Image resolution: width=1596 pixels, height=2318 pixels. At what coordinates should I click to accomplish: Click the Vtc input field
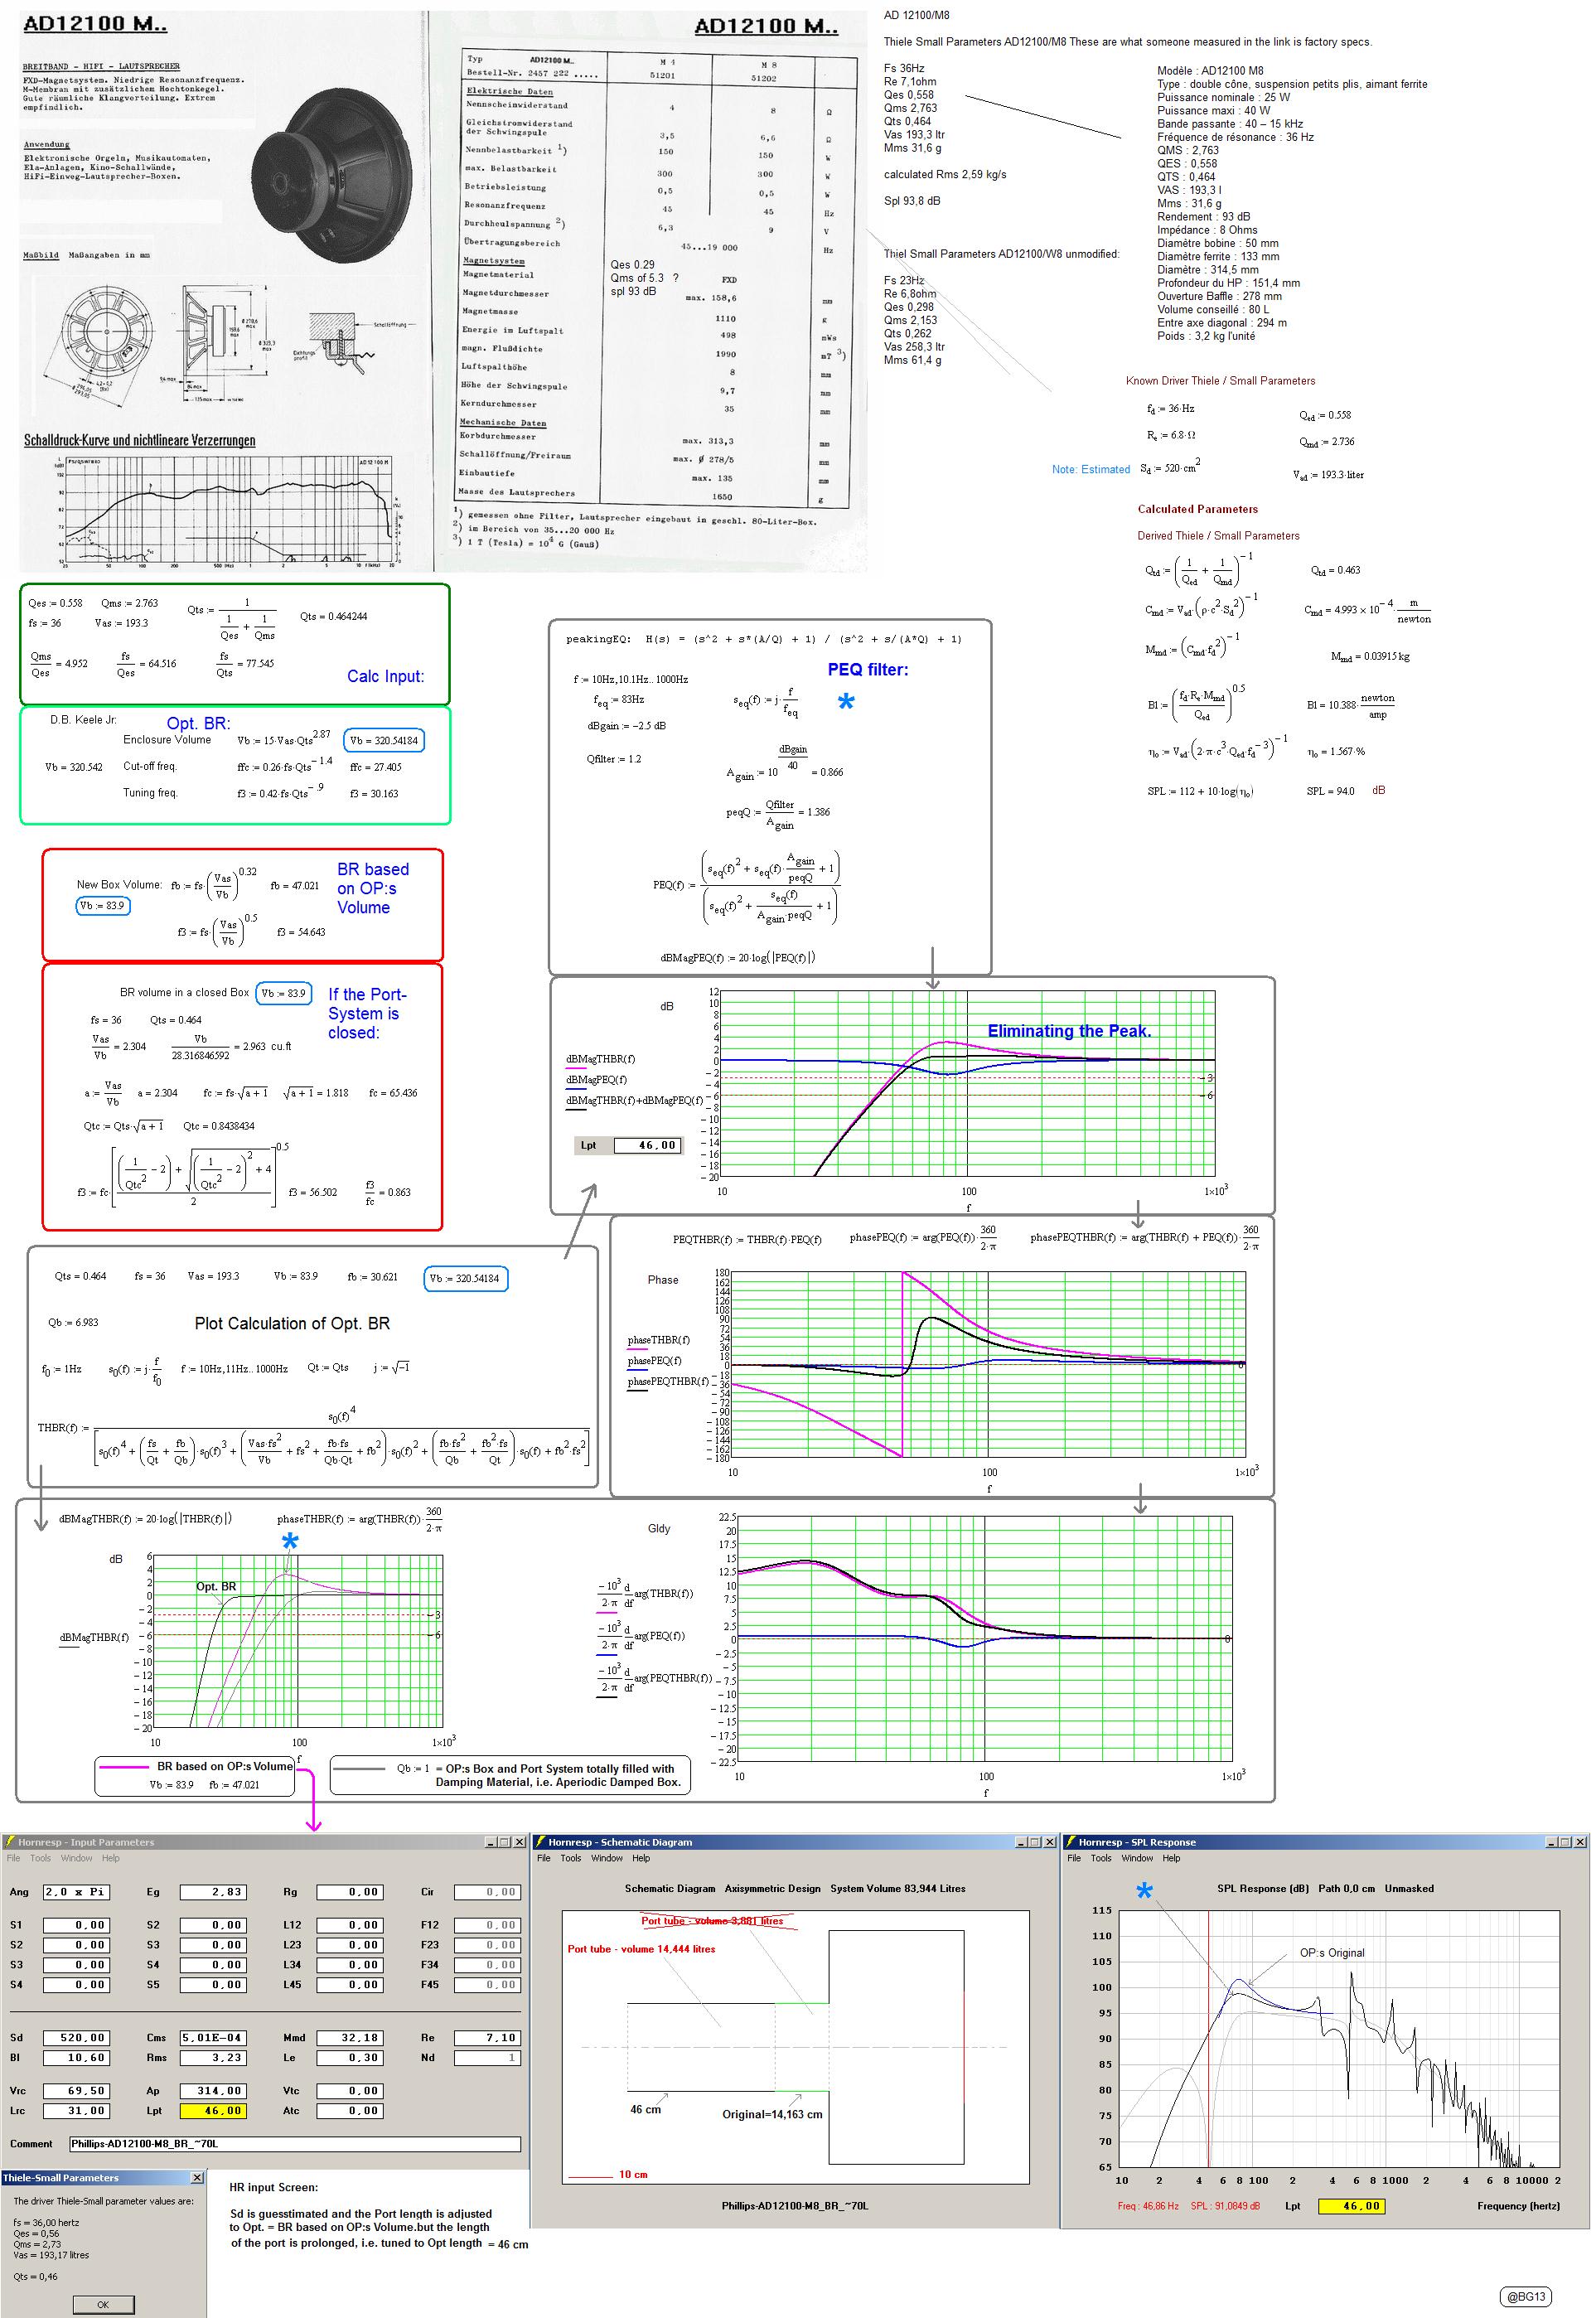[349, 2091]
